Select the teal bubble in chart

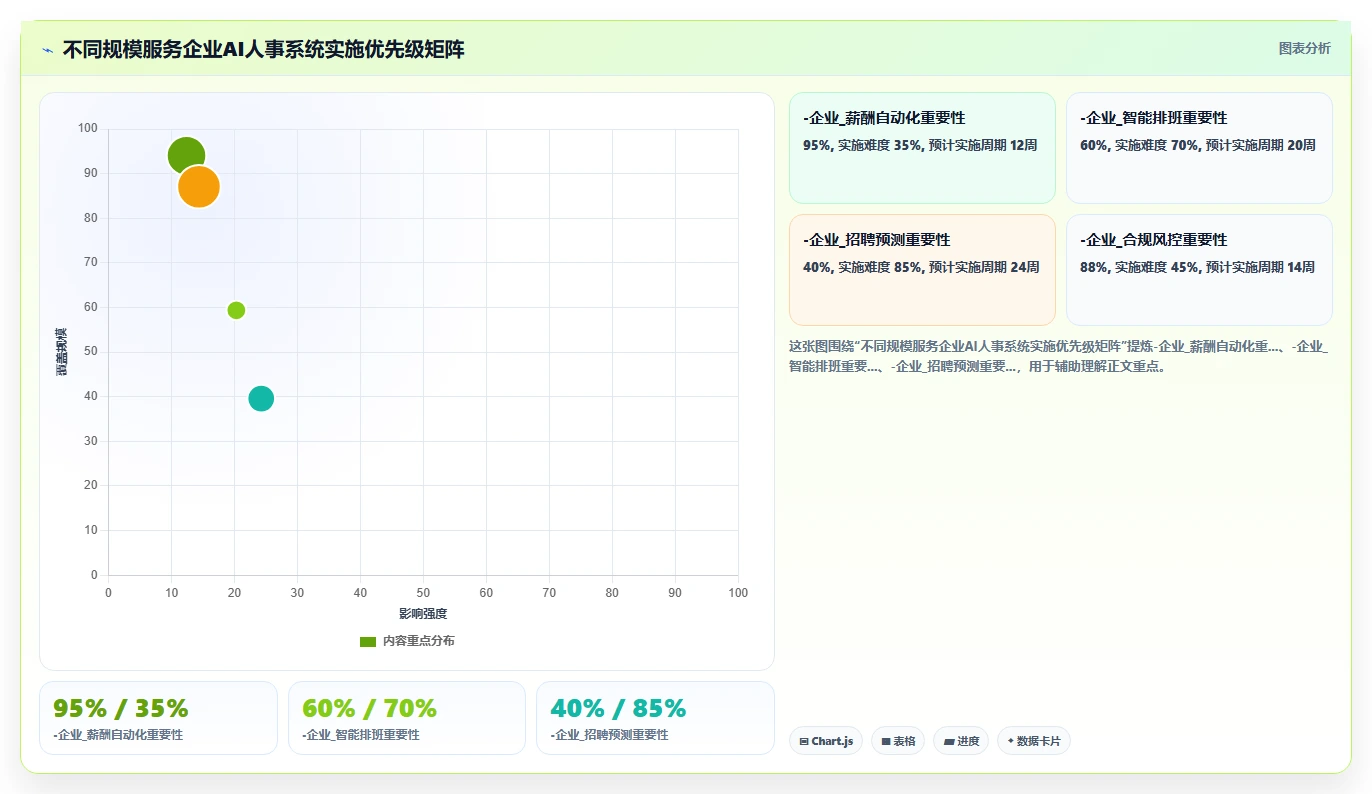pyautogui.click(x=261, y=398)
